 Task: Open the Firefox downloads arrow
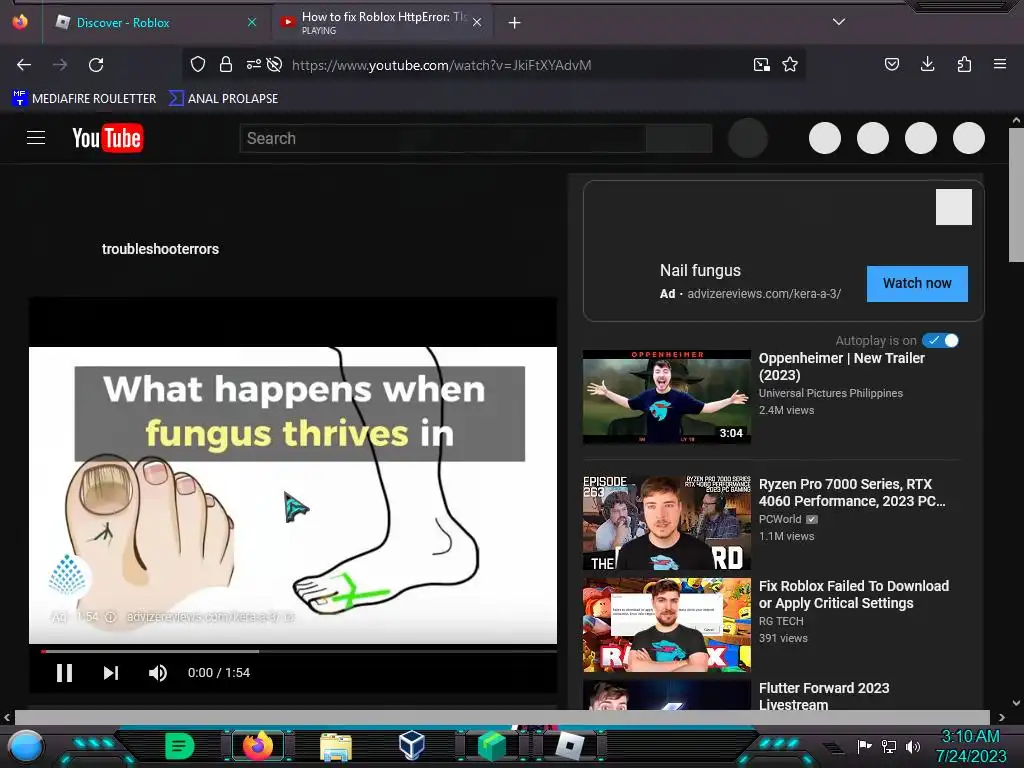click(927, 64)
